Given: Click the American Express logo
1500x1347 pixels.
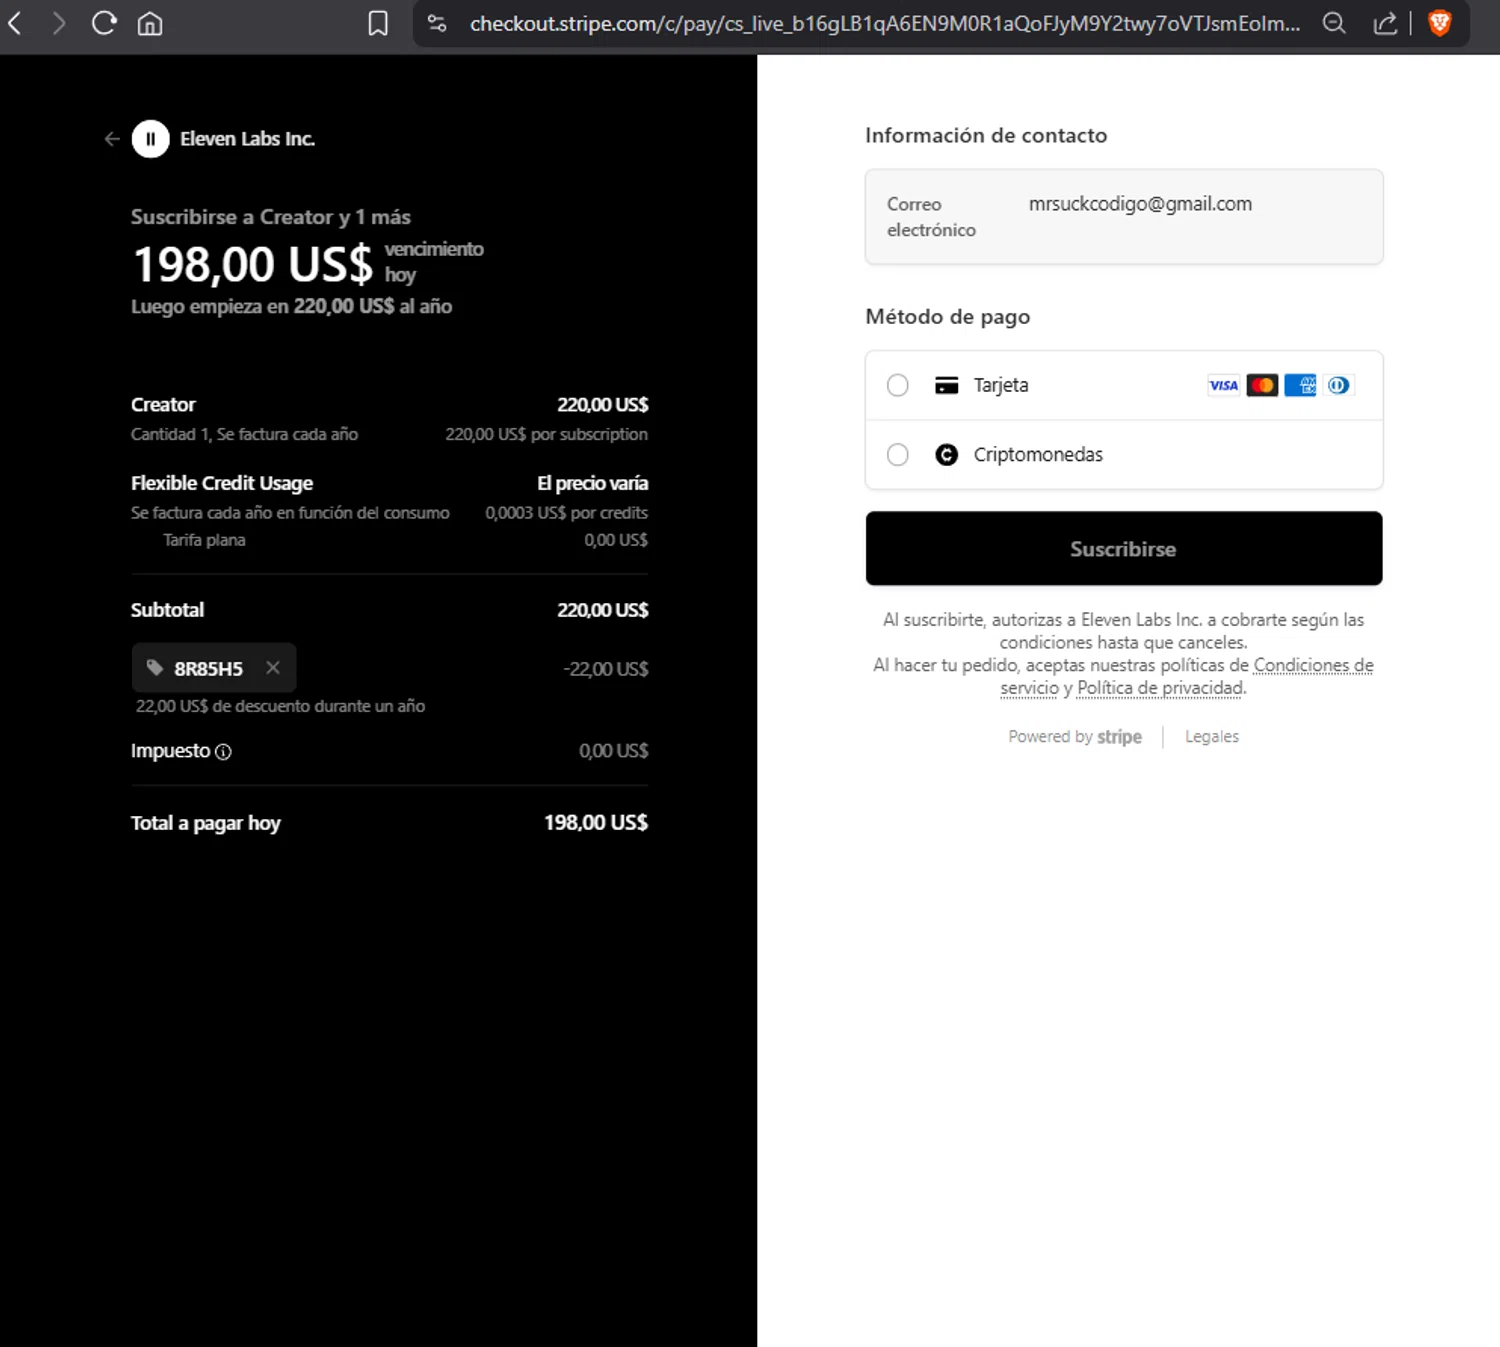Looking at the screenshot, I should [1300, 385].
